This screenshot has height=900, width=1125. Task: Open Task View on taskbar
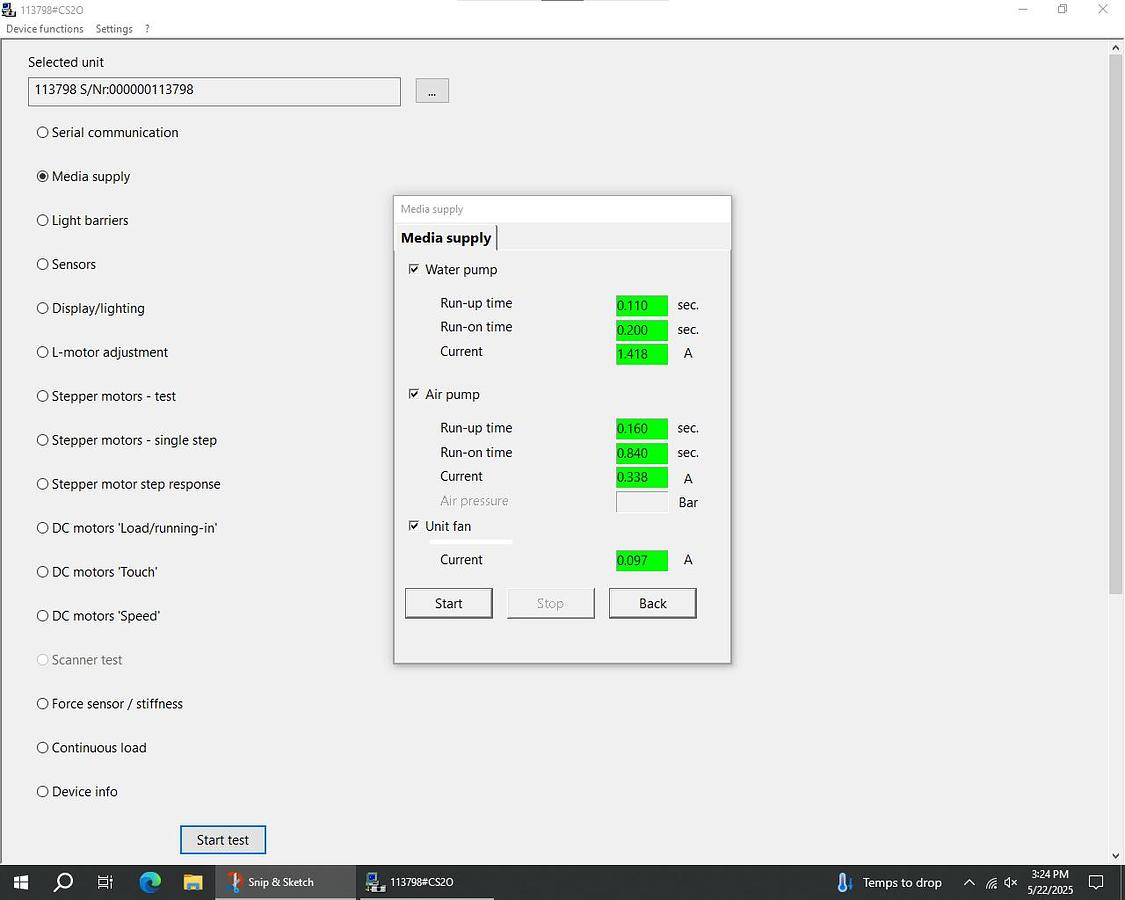pyautogui.click(x=105, y=882)
